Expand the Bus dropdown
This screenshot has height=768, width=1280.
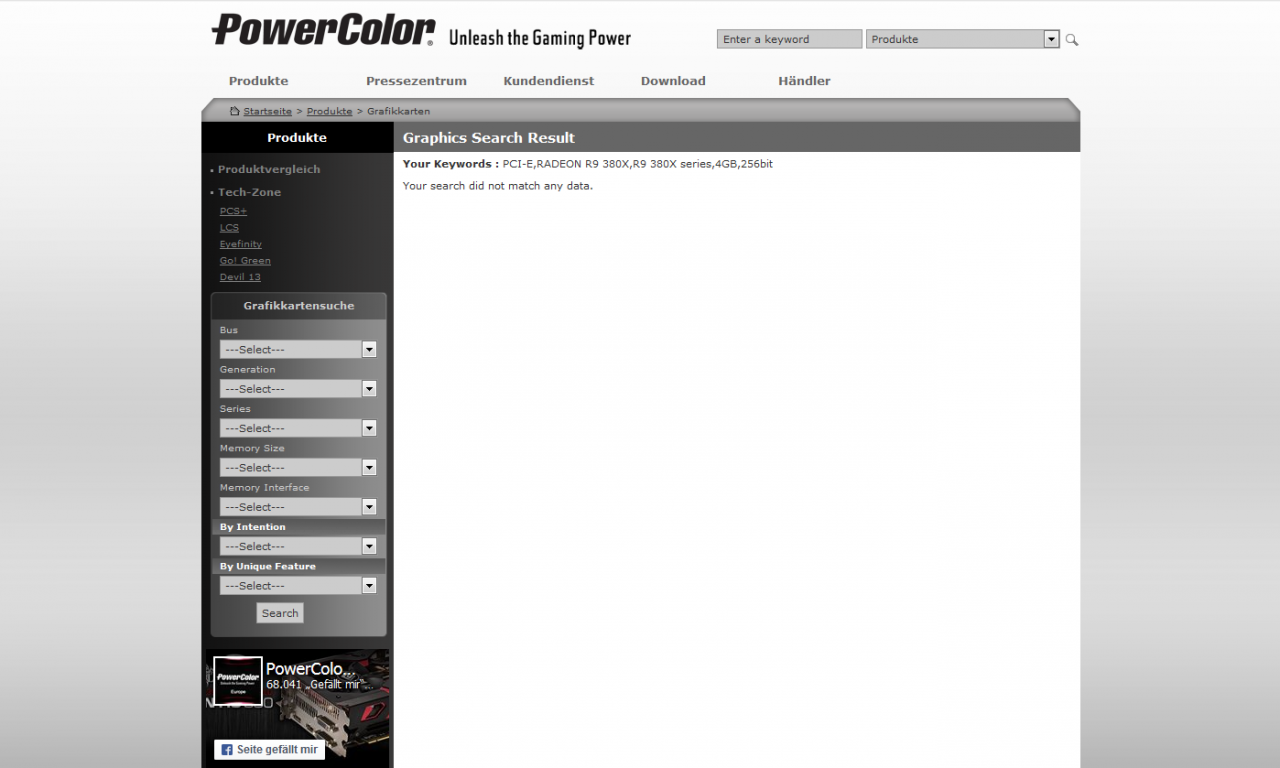point(298,349)
